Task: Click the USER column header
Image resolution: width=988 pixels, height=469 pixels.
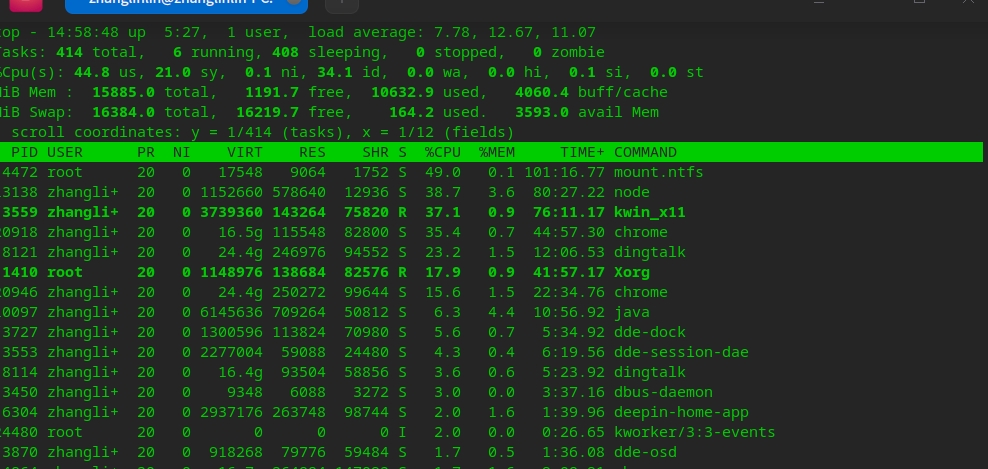Action: coord(65,152)
